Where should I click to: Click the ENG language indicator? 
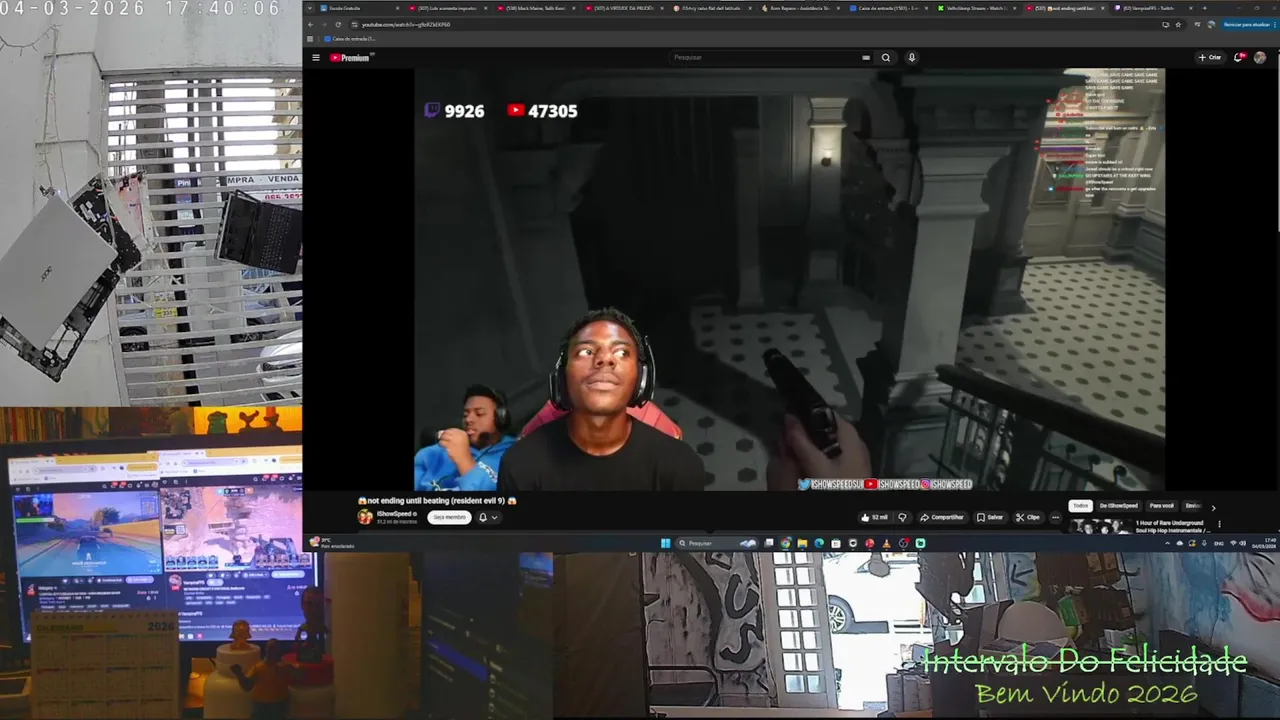click(1219, 543)
